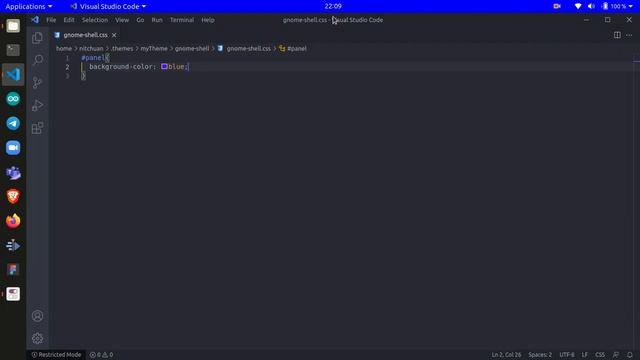Click the '#panel' selector on line 1
This screenshot has height=360, width=640.
point(93,58)
